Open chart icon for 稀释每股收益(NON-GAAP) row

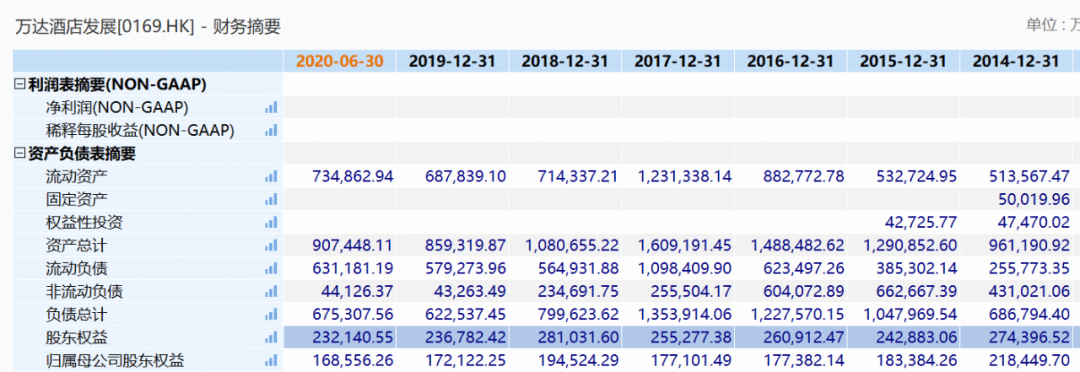click(271, 130)
